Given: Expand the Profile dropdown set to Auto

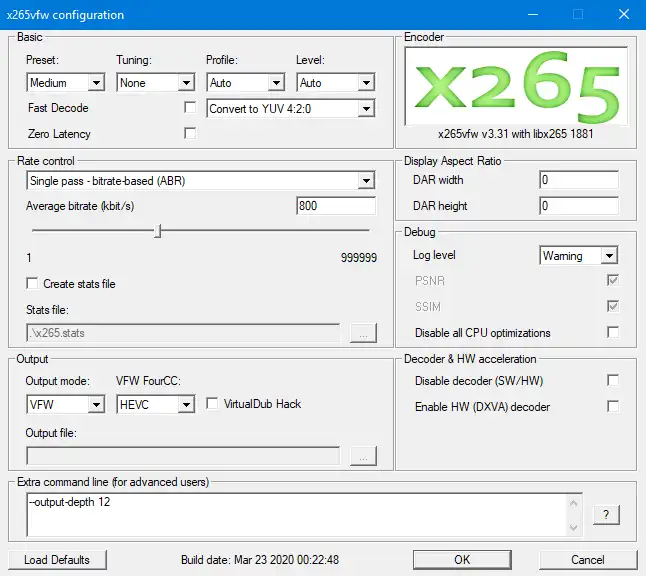Looking at the screenshot, I should (246, 82).
